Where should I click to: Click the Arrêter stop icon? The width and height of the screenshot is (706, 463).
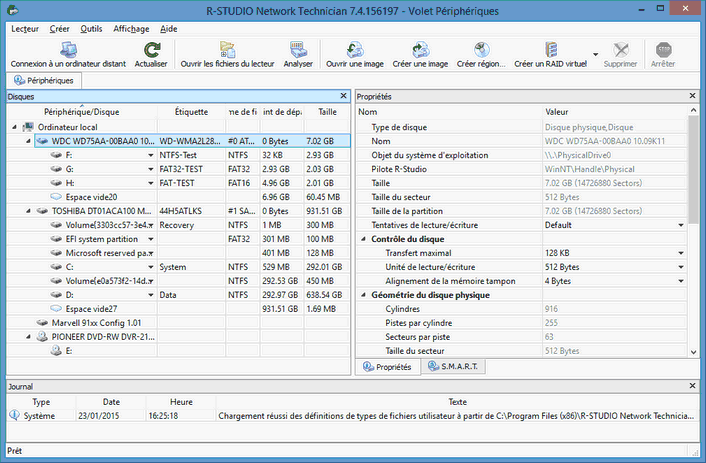coord(663,50)
